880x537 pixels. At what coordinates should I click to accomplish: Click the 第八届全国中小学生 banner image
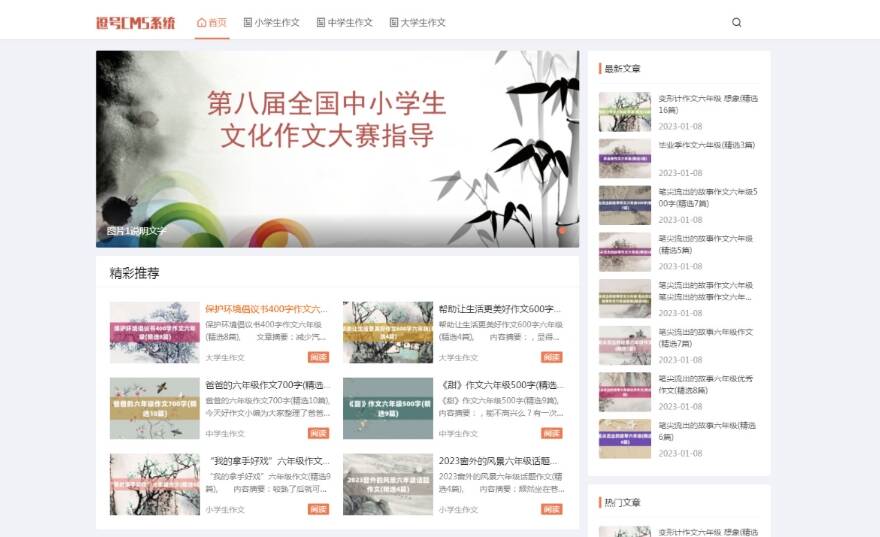coord(337,148)
